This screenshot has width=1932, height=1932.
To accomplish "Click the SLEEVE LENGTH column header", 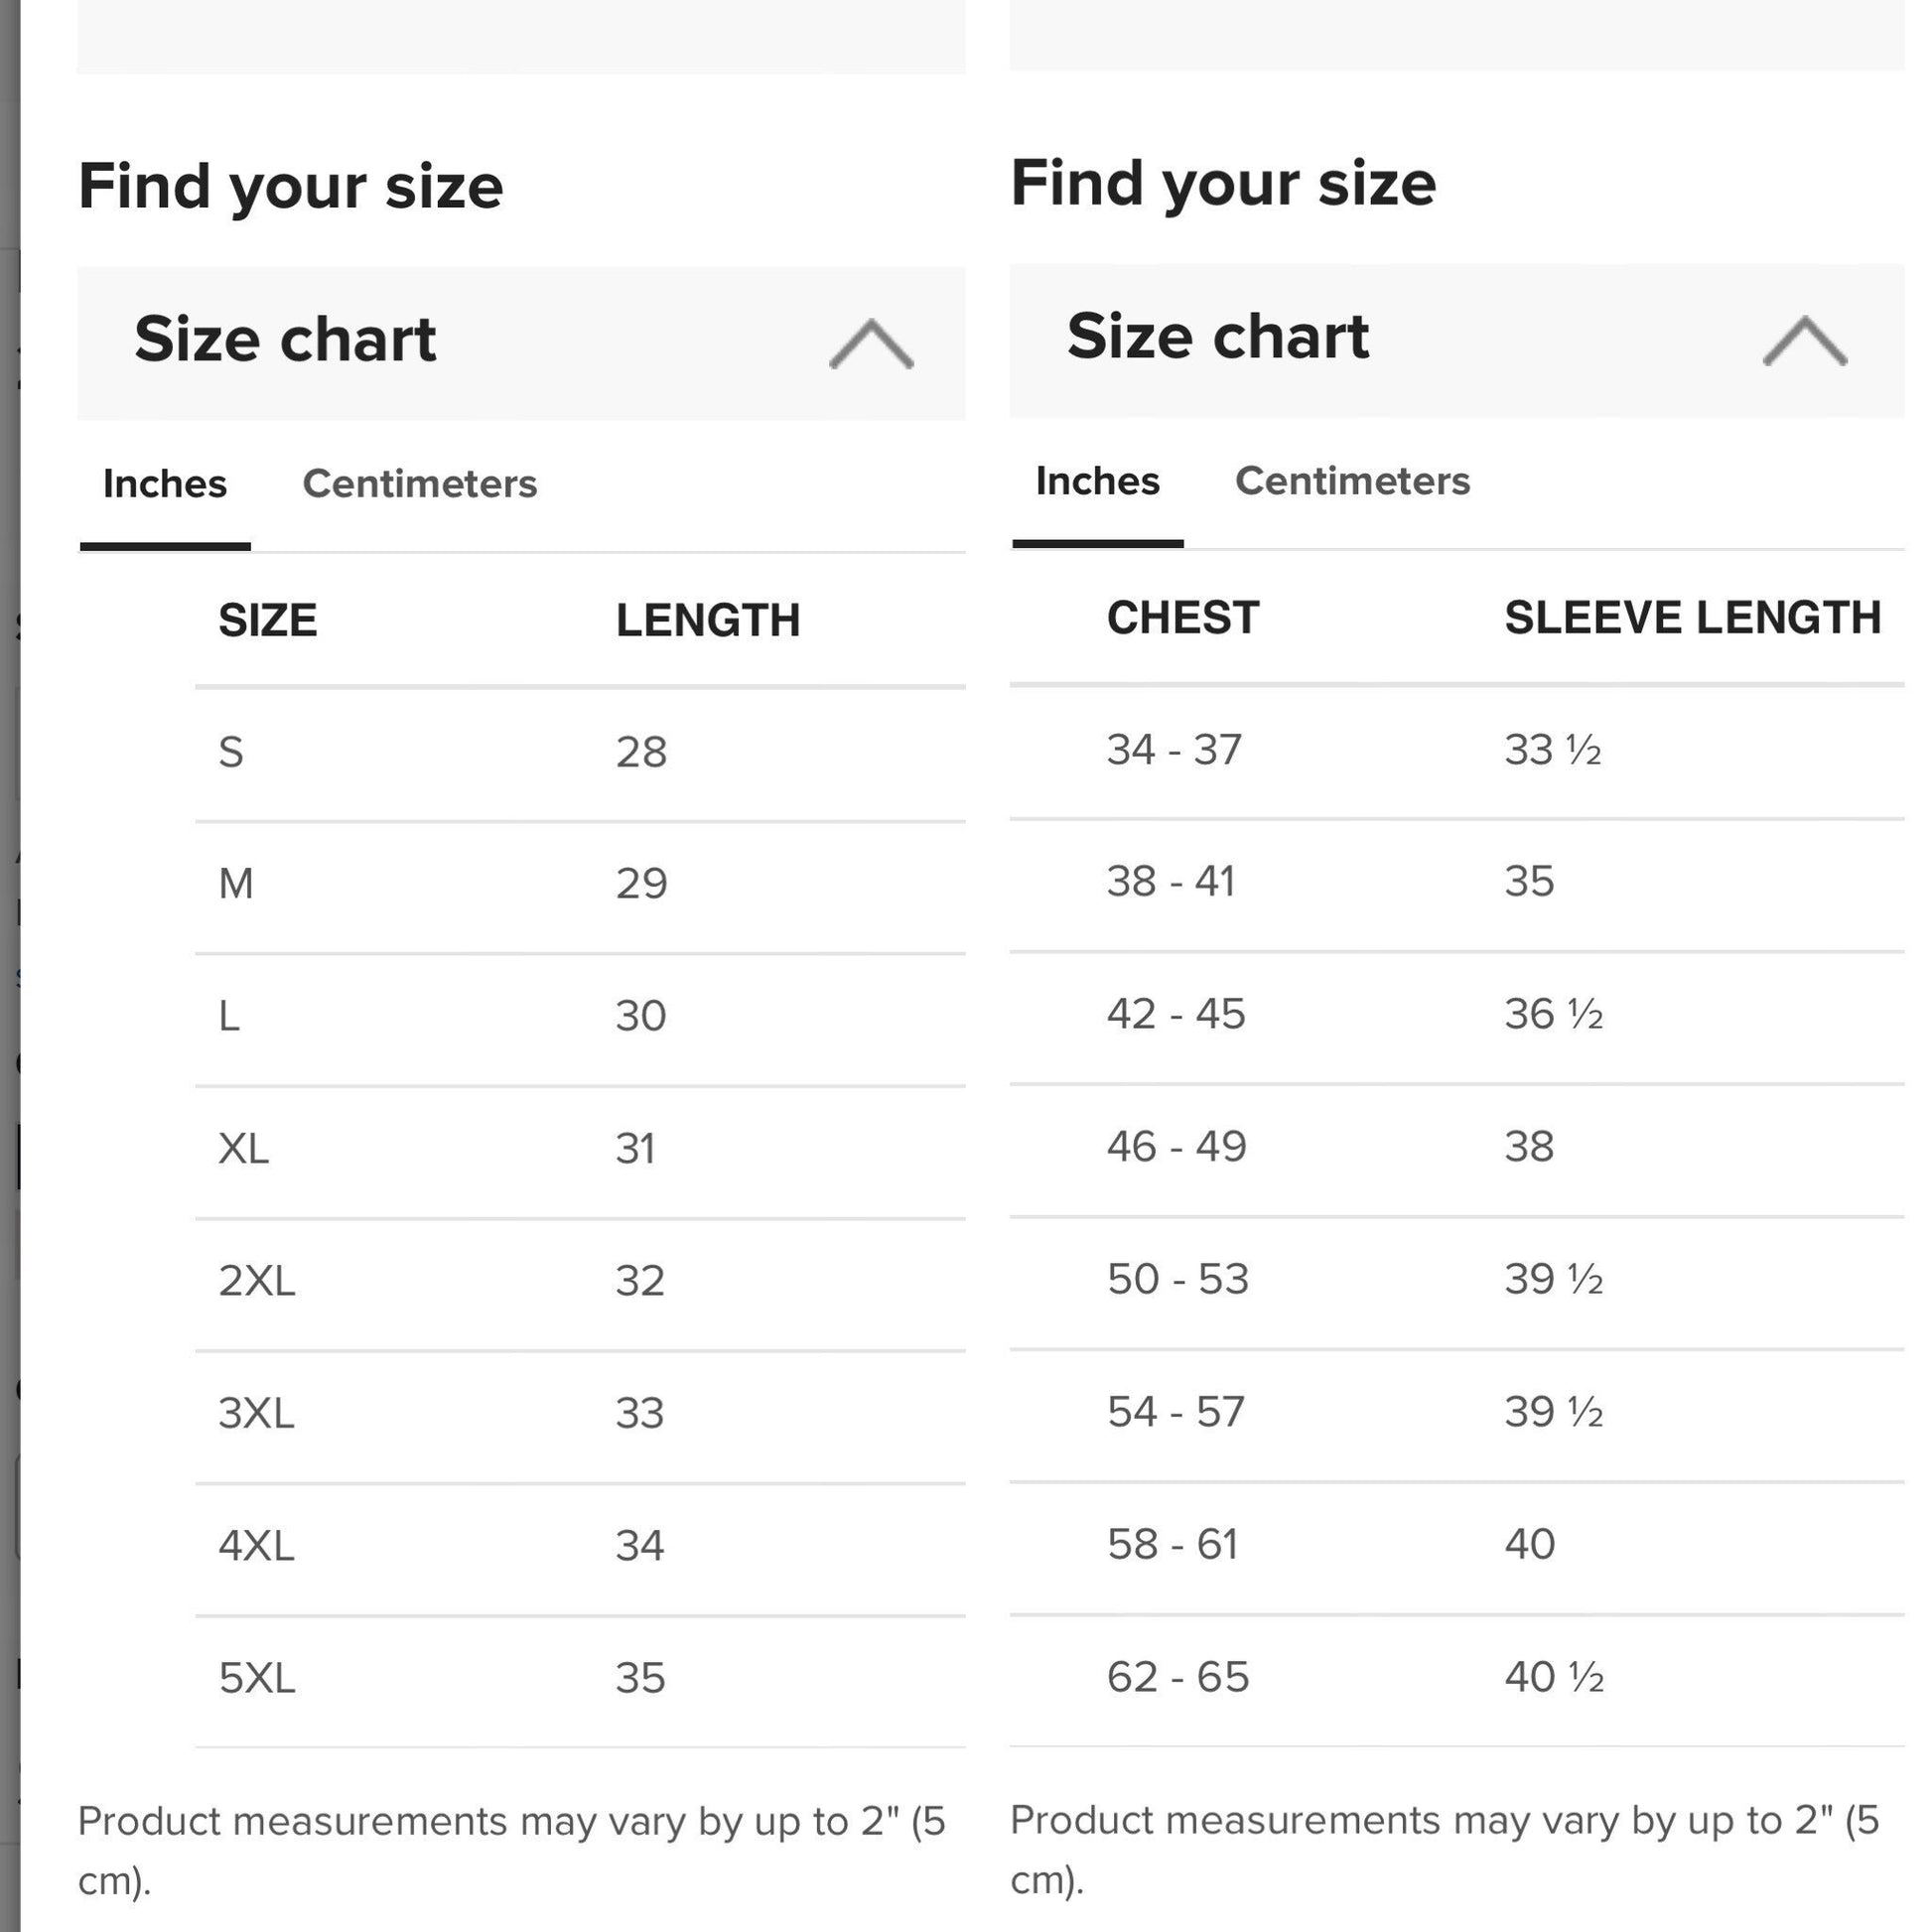I will pos(1693,617).
